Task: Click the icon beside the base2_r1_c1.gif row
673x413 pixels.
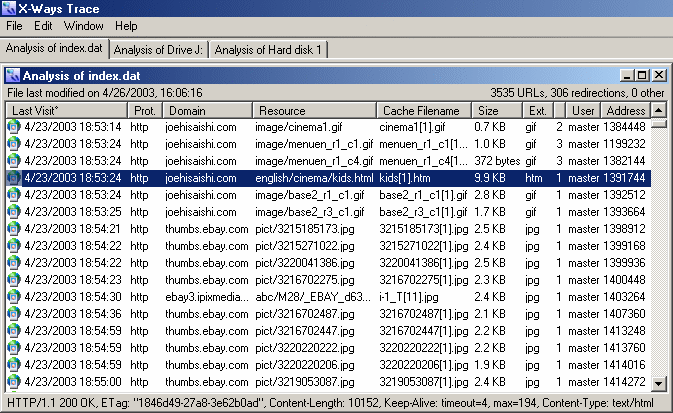Action: [13, 195]
